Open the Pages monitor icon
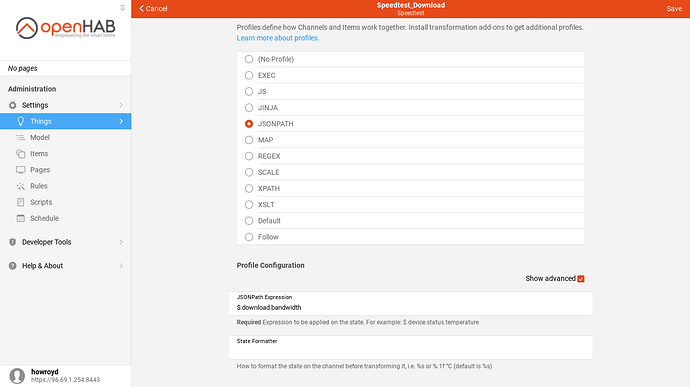 click(x=21, y=170)
